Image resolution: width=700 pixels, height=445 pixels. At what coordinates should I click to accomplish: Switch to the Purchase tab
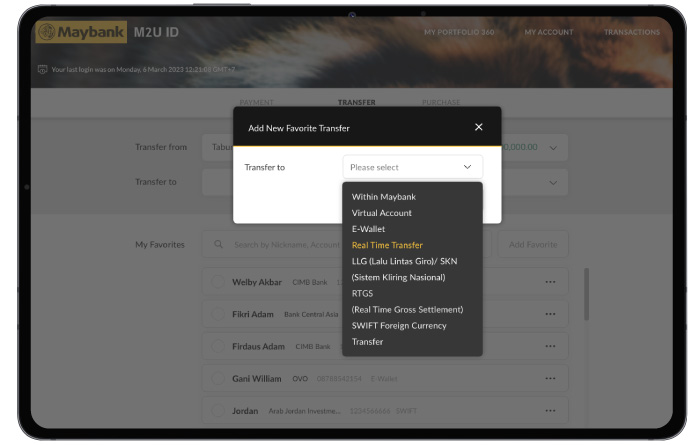(441, 102)
